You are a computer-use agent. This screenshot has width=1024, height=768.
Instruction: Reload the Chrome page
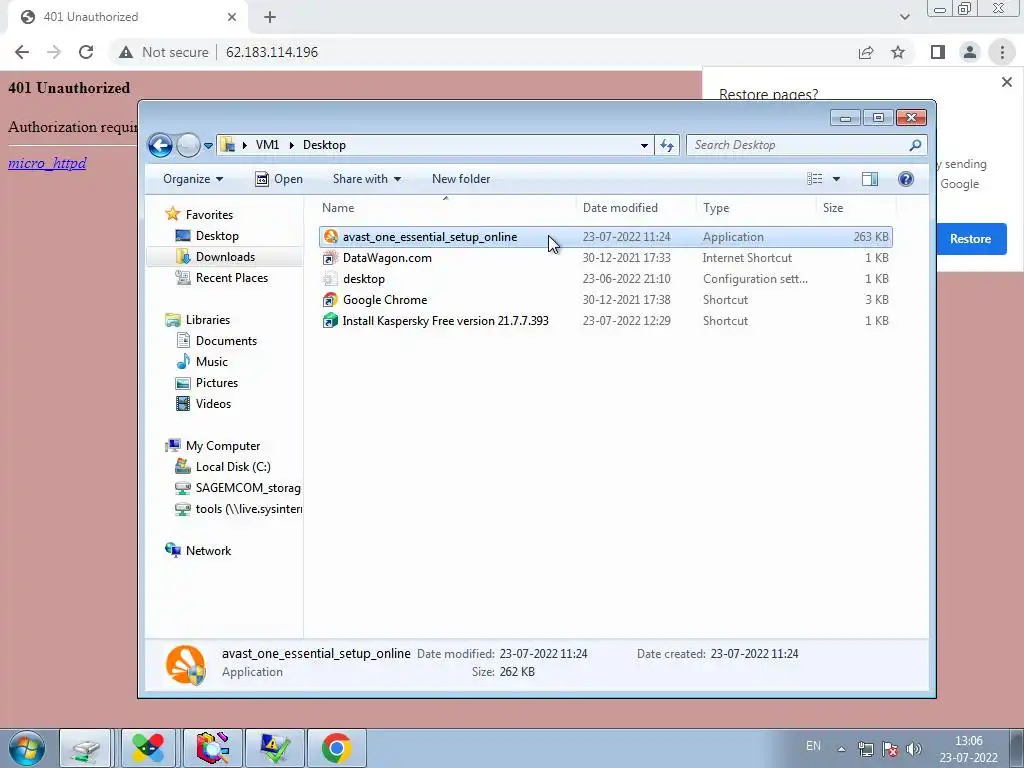[x=86, y=52]
